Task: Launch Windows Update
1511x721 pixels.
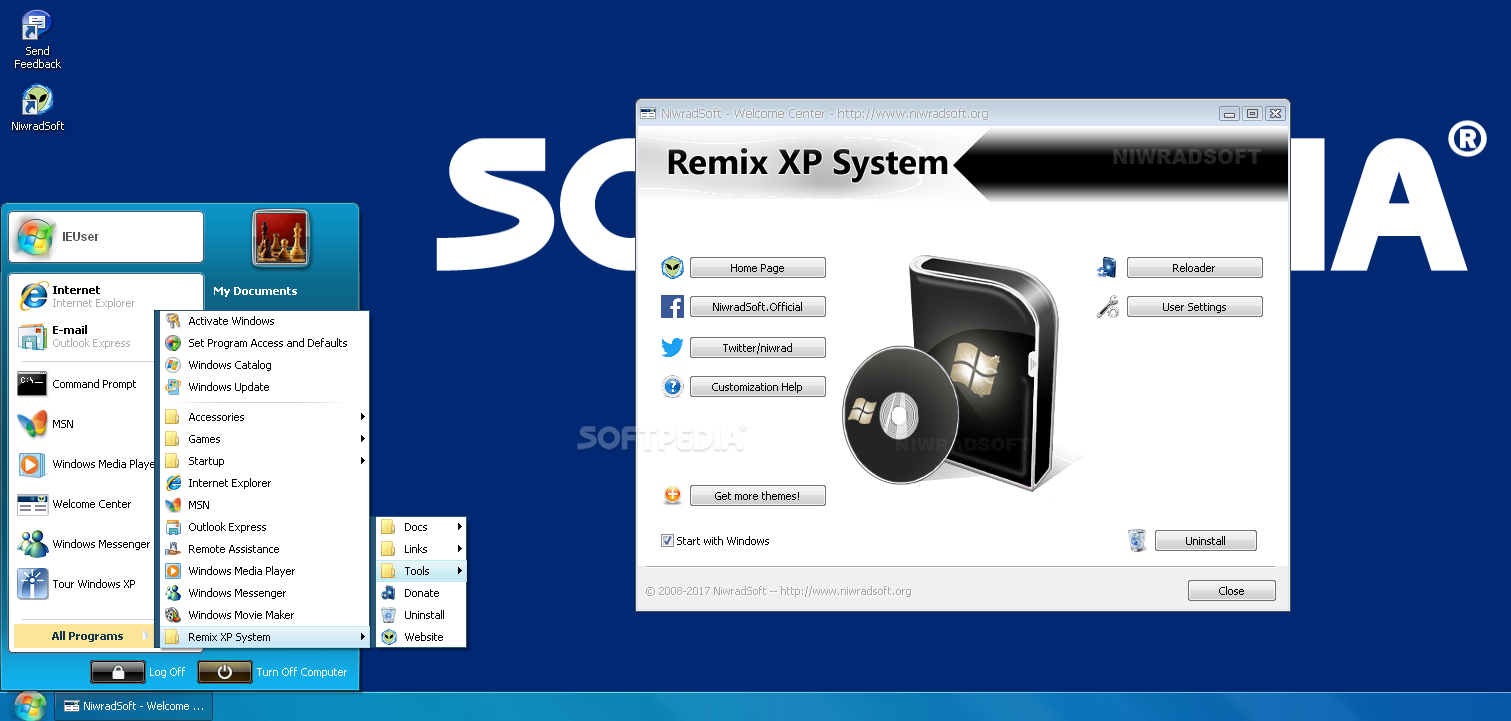Action: point(265,387)
